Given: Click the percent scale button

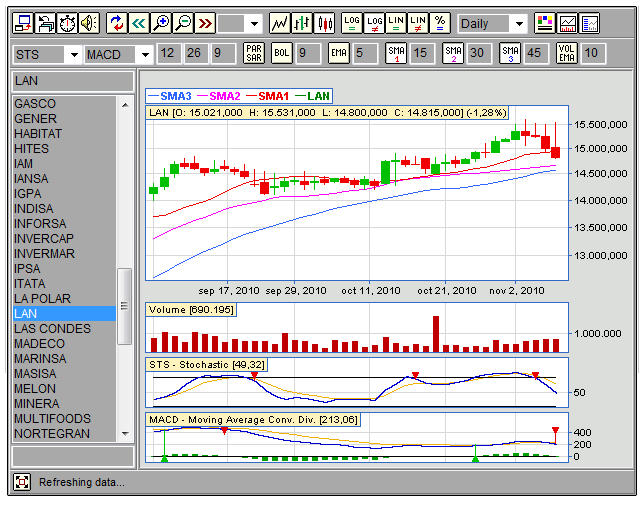Looking at the screenshot, I should tap(439, 23).
